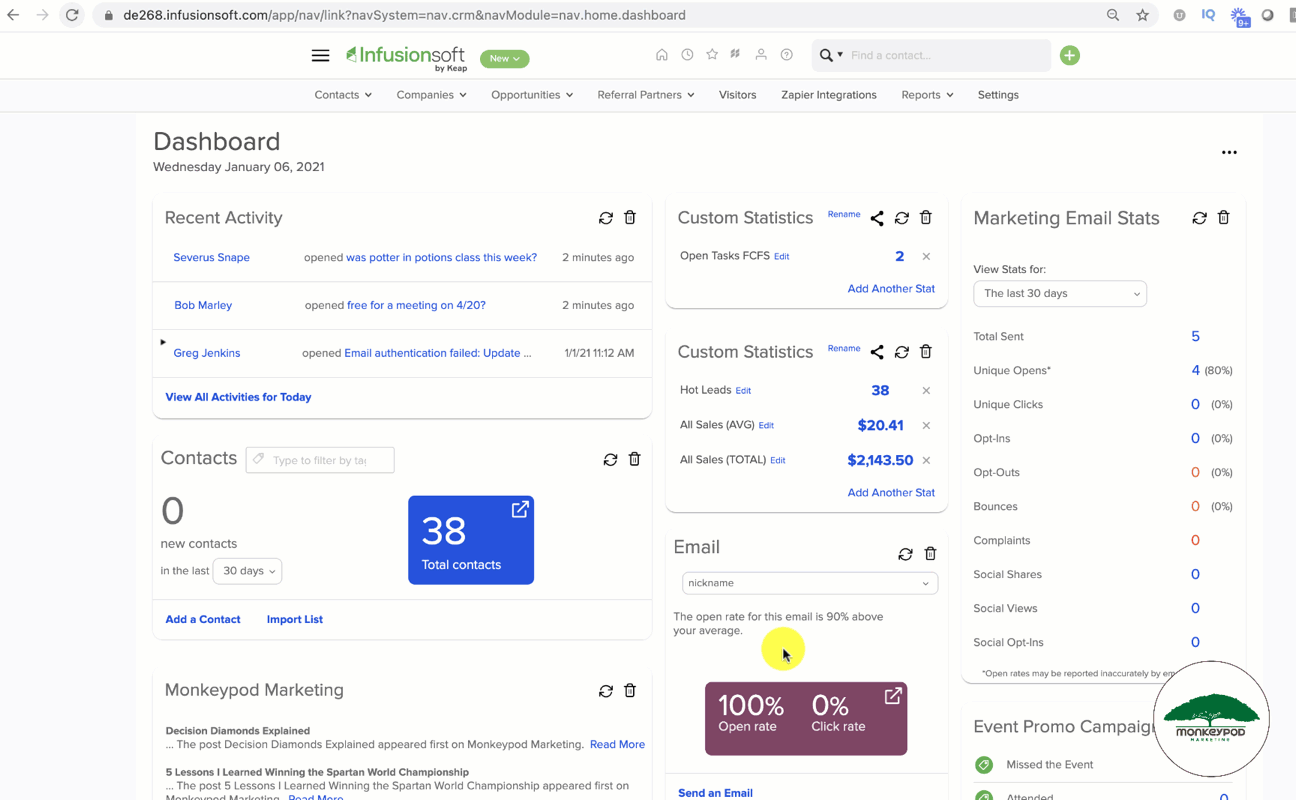Open the Contacts navigation menu

click(x=343, y=95)
